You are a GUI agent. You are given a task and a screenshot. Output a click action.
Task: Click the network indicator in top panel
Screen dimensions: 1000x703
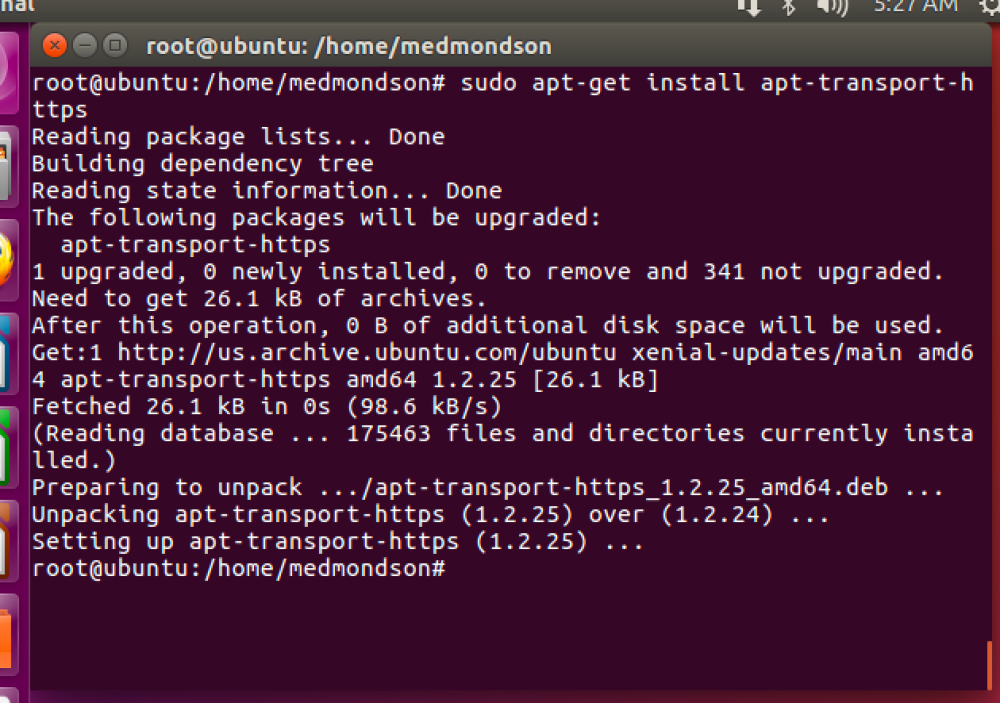pos(749,6)
